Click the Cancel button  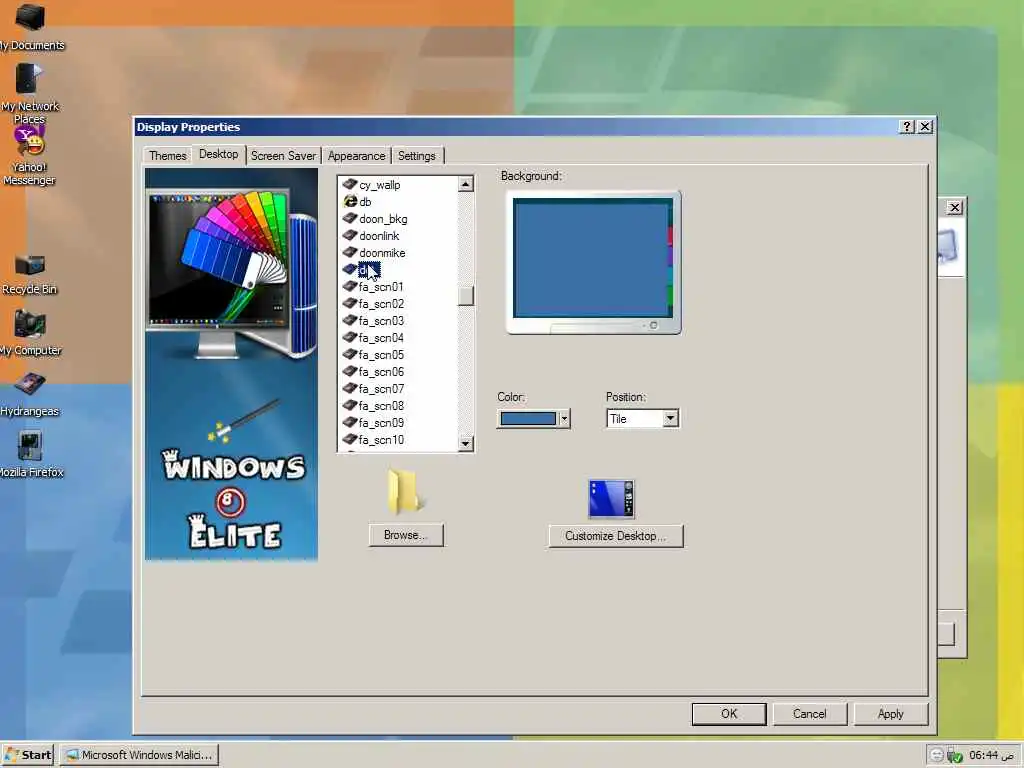(810, 714)
